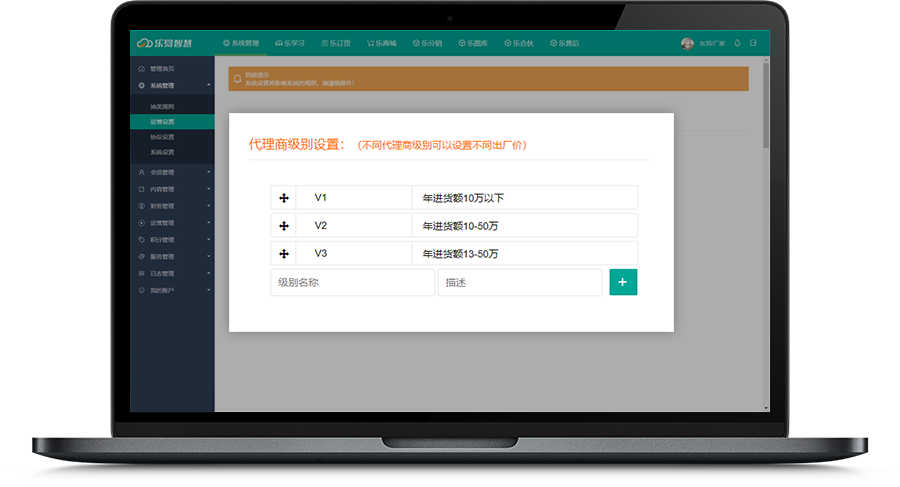This screenshot has width=900, height=487.
Task: Collapse the 系统管理 sidebar section
Action: pyautogui.click(x=172, y=86)
